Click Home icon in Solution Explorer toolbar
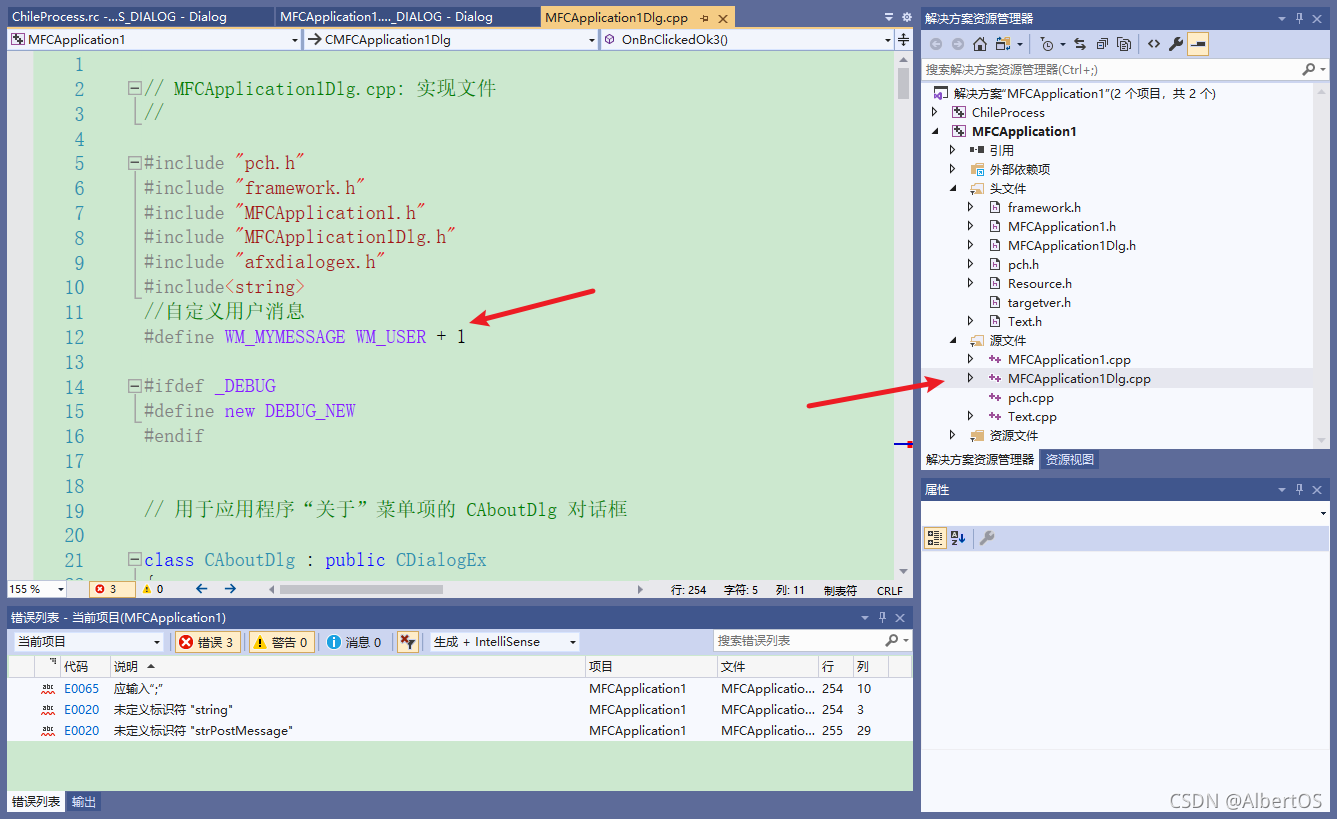Image resolution: width=1337 pixels, height=819 pixels. [980, 44]
